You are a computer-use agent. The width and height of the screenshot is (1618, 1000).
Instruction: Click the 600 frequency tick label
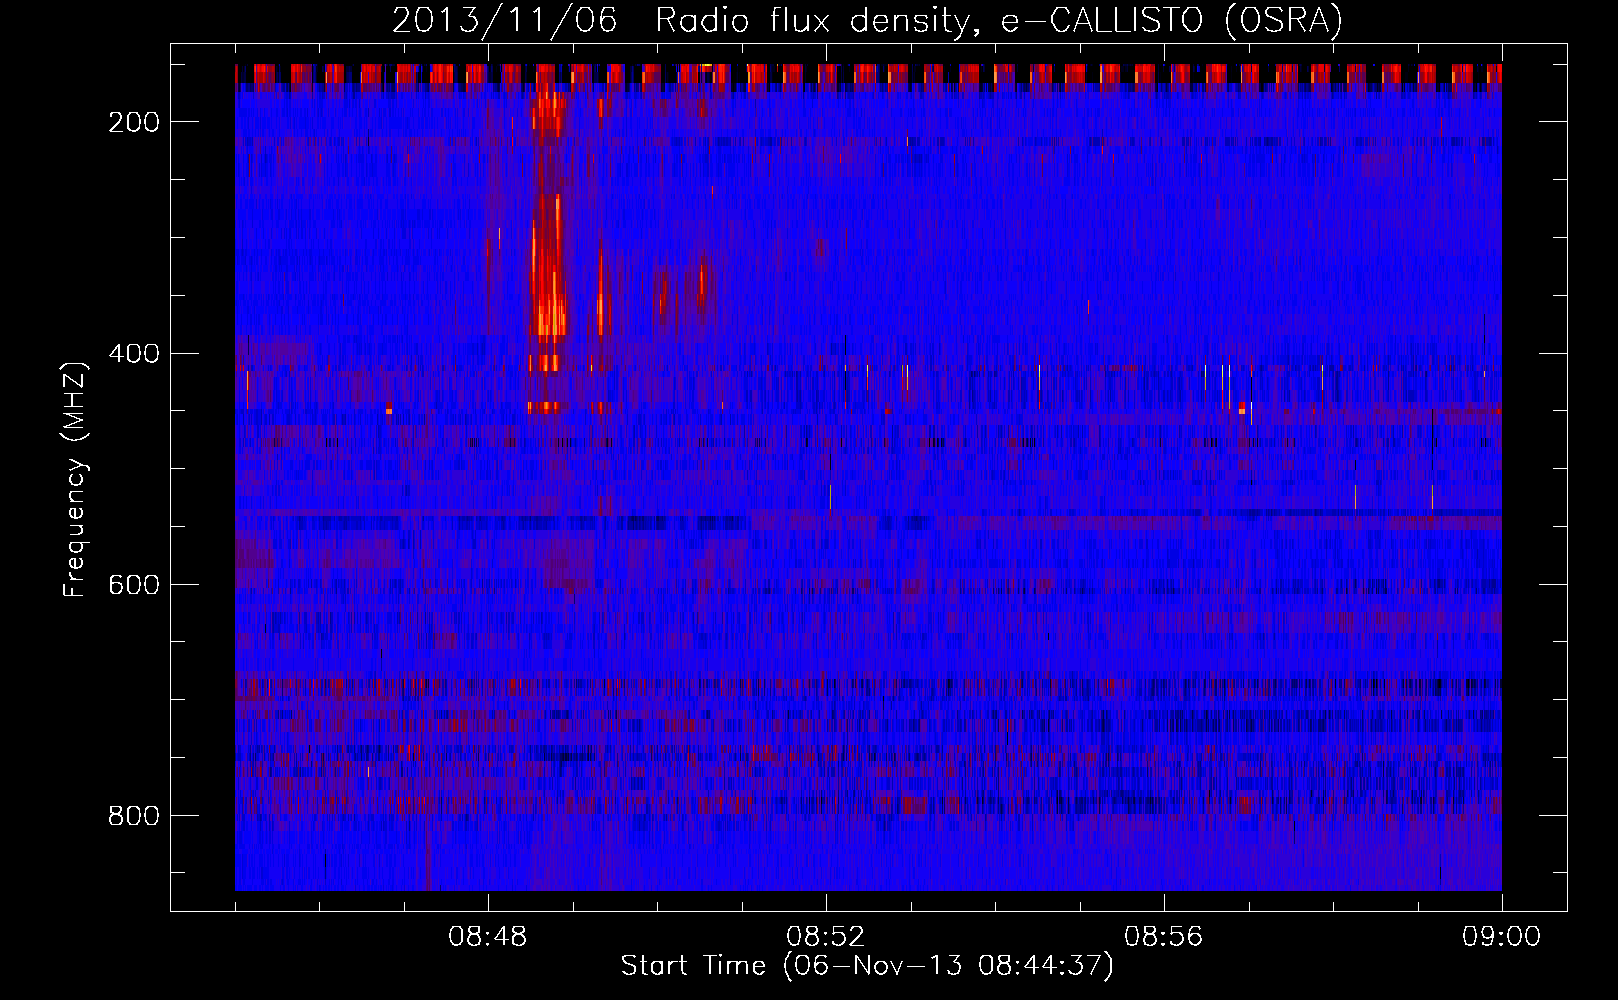pyautogui.click(x=134, y=585)
